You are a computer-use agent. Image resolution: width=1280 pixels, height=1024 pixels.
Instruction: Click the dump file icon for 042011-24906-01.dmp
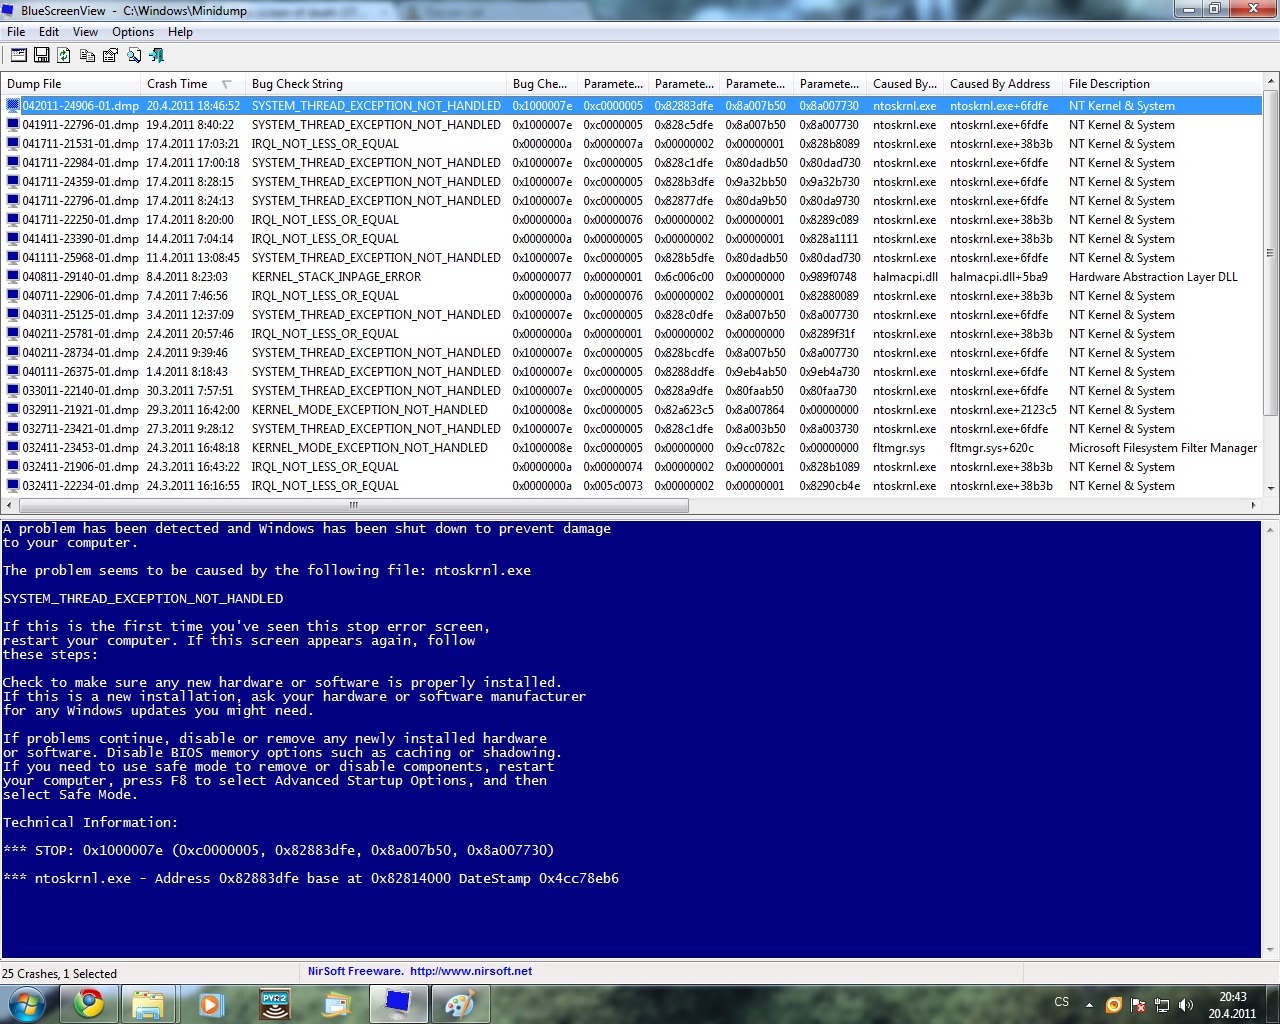coord(13,105)
